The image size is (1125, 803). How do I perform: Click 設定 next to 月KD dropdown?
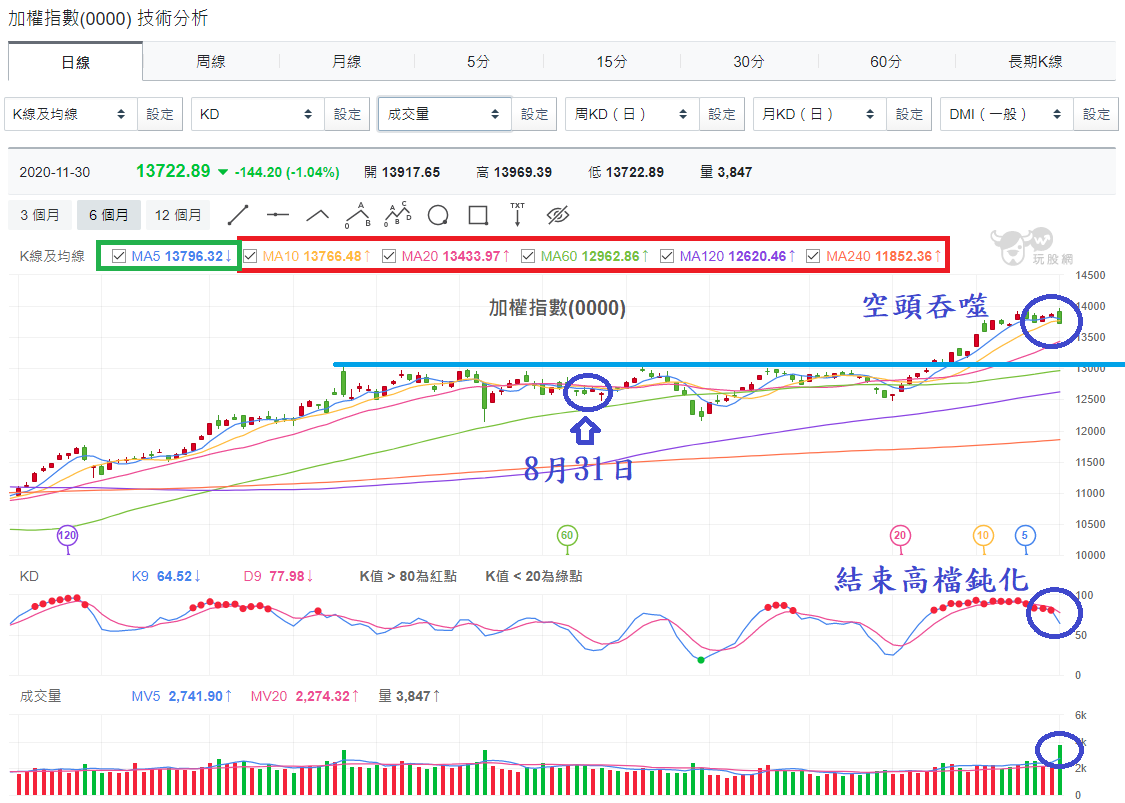tap(909, 114)
